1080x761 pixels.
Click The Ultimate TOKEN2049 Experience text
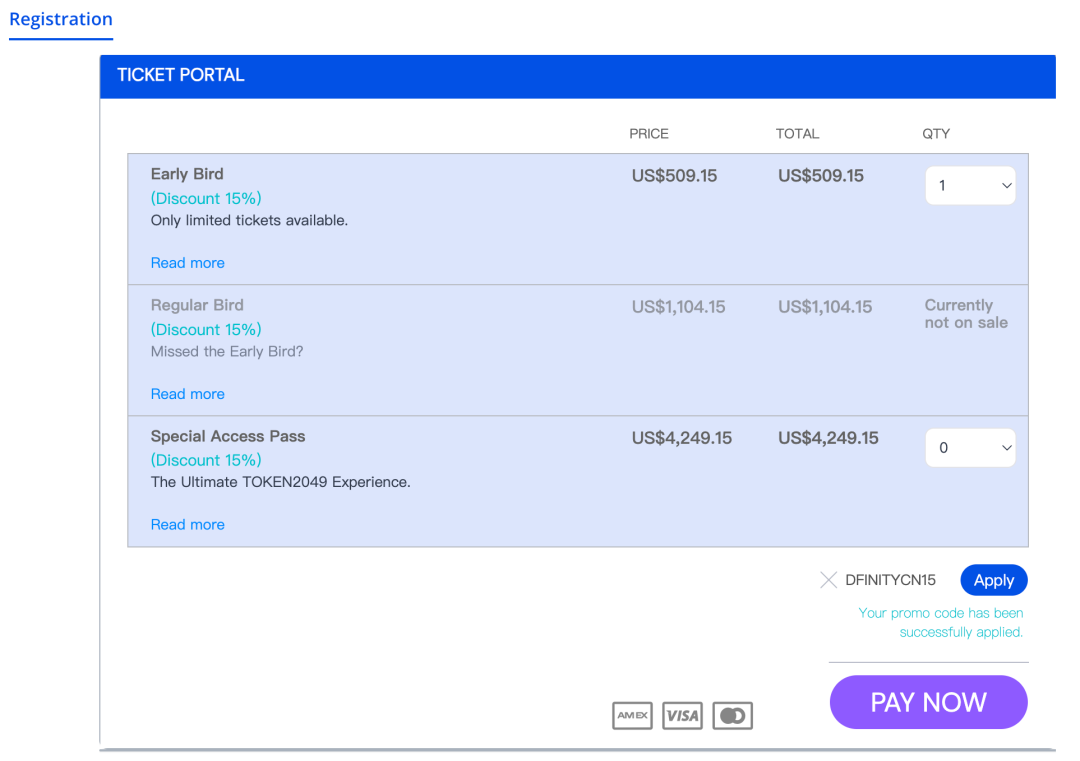280,482
